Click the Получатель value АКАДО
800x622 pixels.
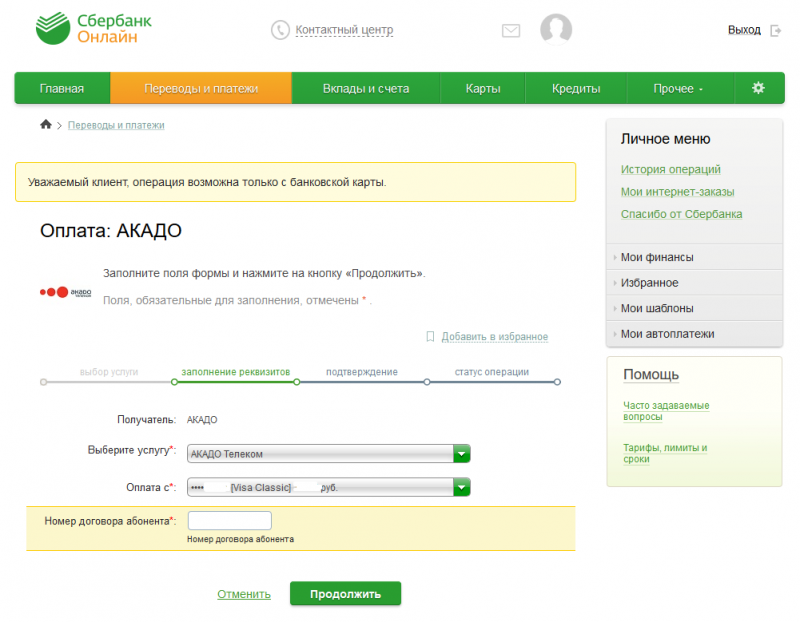click(202, 419)
